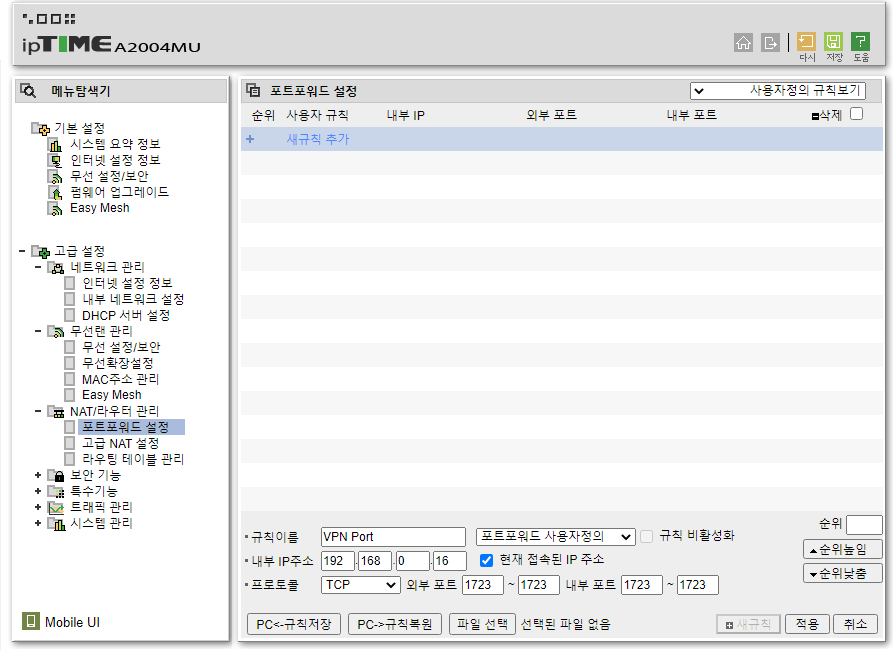
Task: Click the 내부 포트 end field
Action: [698, 585]
